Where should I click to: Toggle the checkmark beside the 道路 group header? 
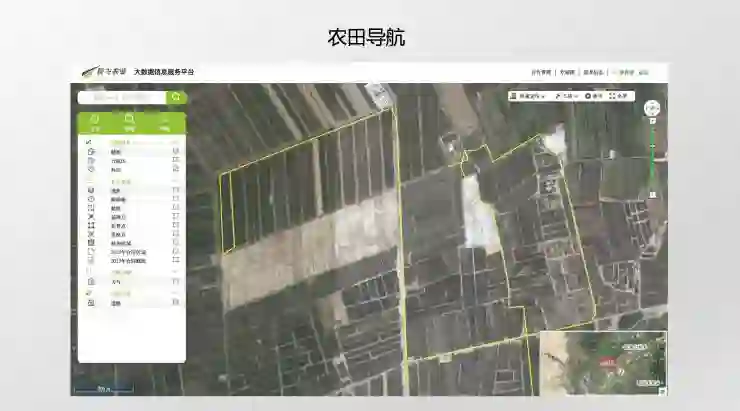click(x=89, y=293)
